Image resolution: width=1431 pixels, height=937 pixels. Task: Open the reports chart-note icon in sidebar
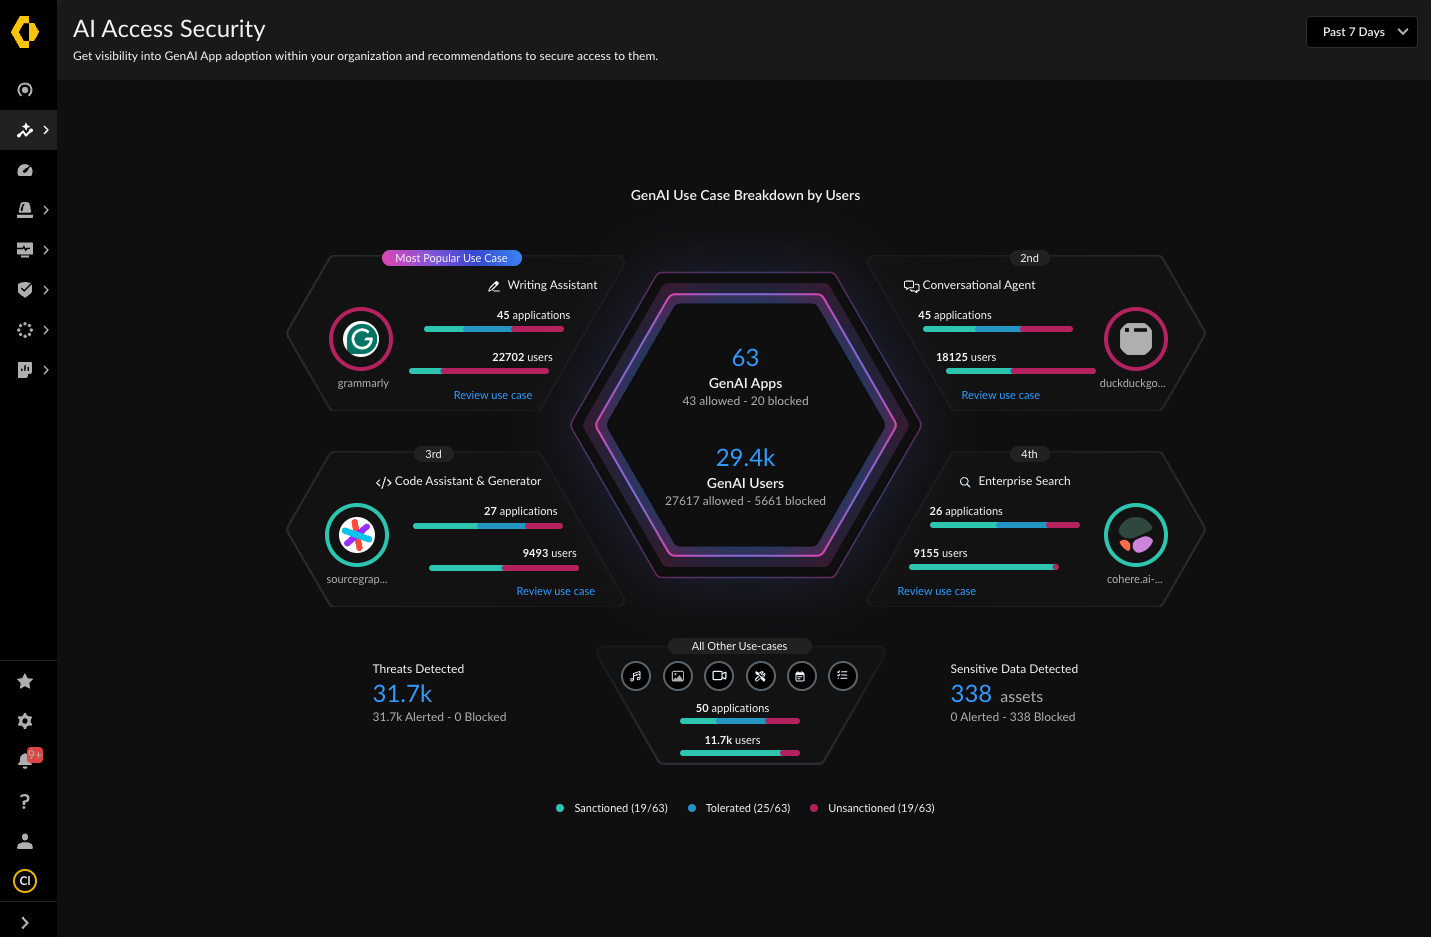(x=25, y=370)
